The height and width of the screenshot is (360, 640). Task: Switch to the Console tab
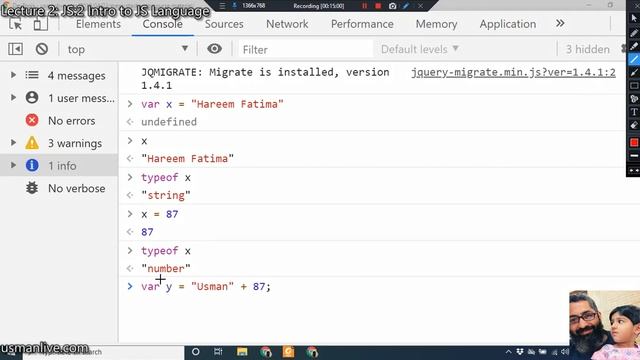coord(162,24)
